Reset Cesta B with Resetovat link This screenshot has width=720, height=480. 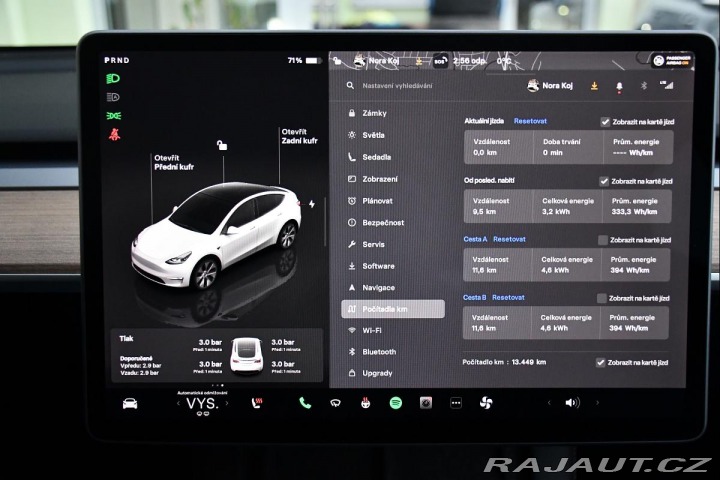pyautogui.click(x=508, y=298)
